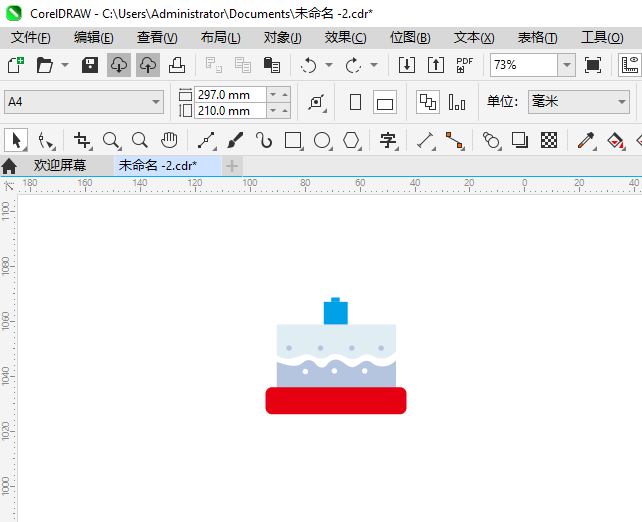Select the Zoom magnifier tool
642x522 pixels.
[112, 140]
